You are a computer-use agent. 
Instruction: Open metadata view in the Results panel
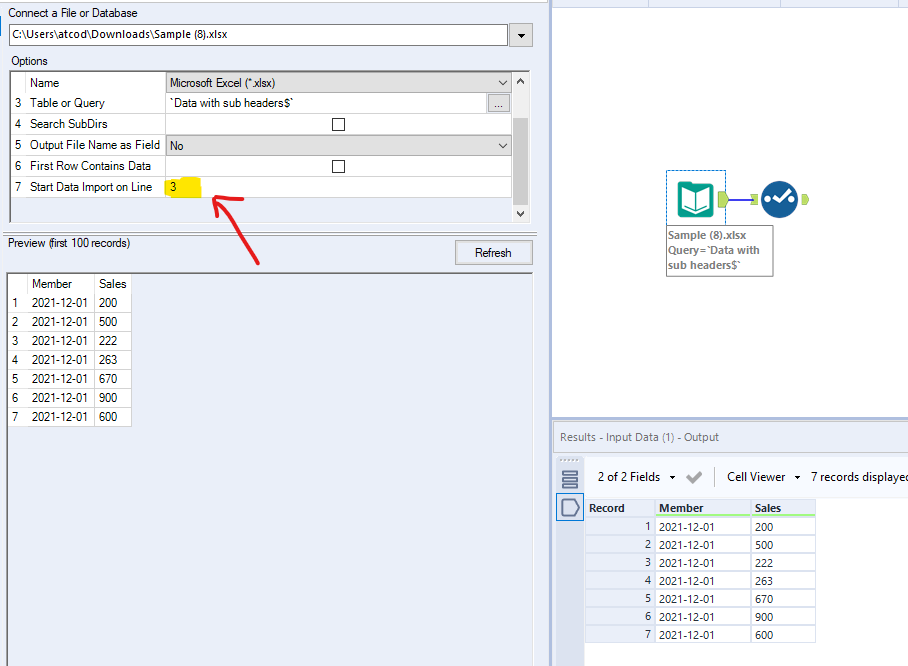coord(569,477)
